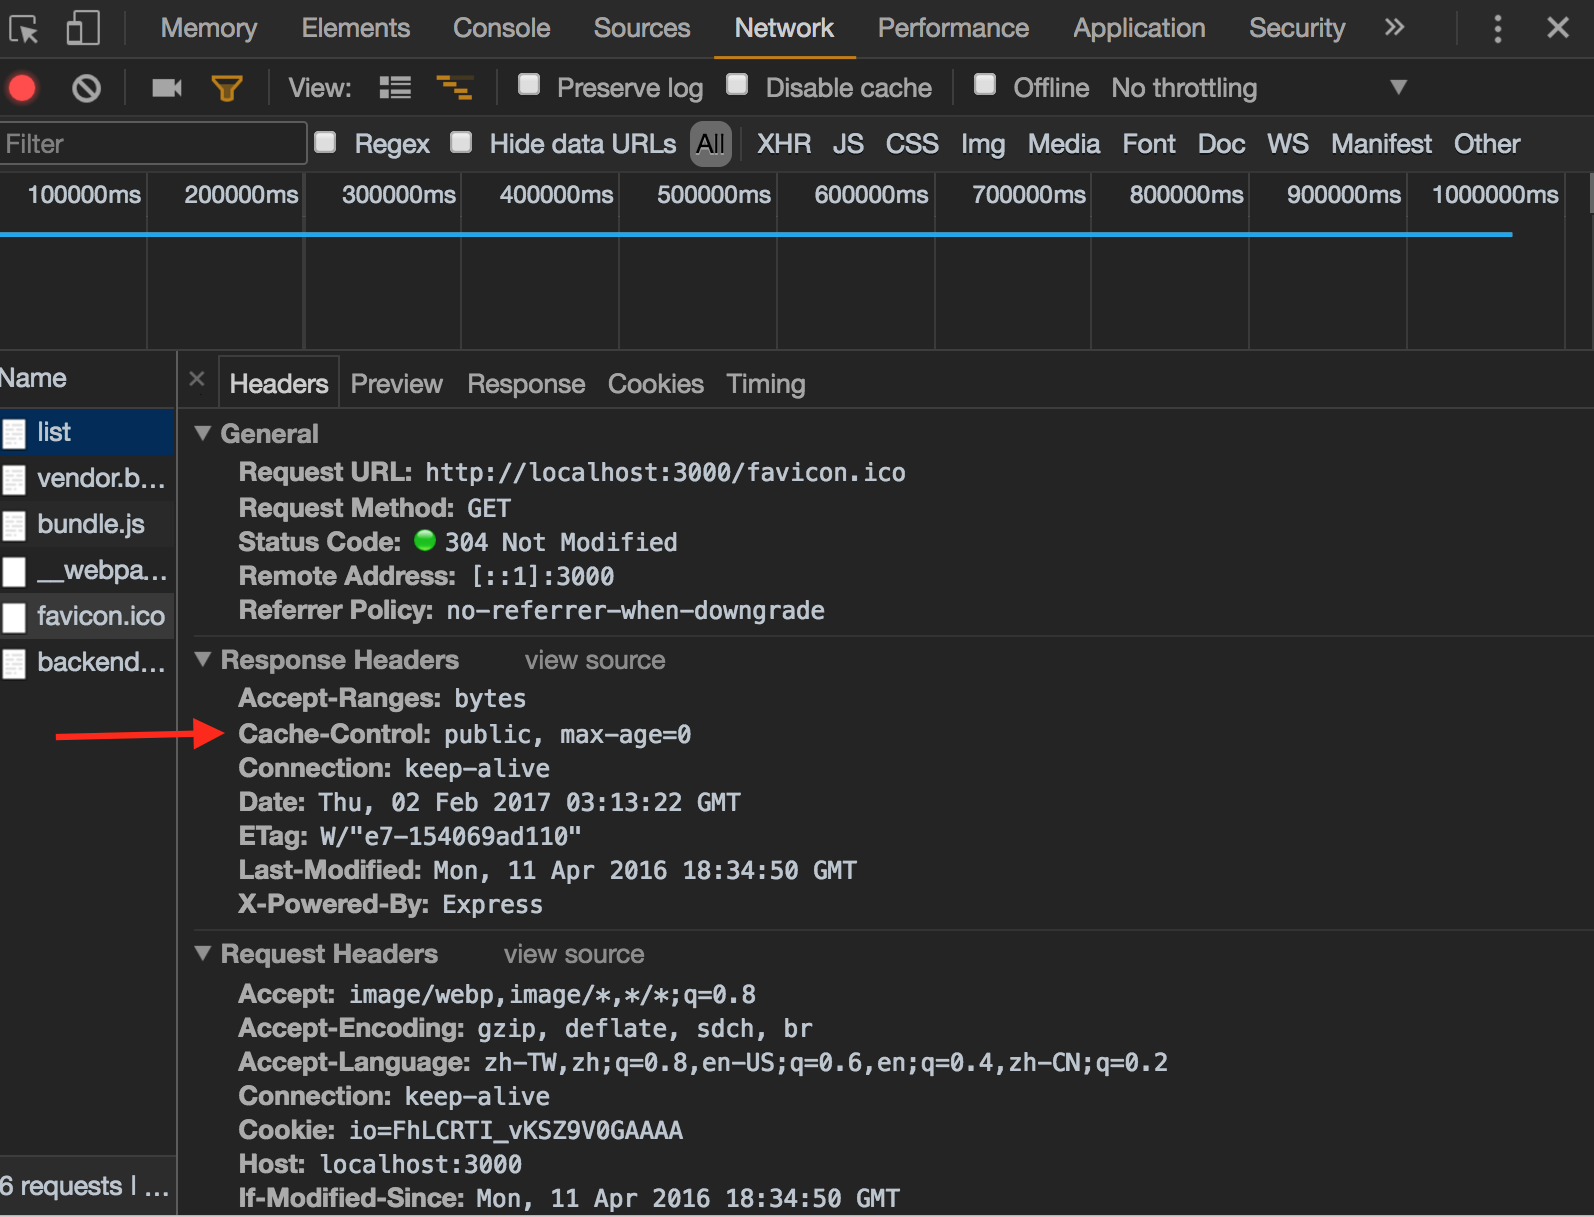Open the more tabs chevron
Screen dimensions: 1594x1217
[1394, 27]
